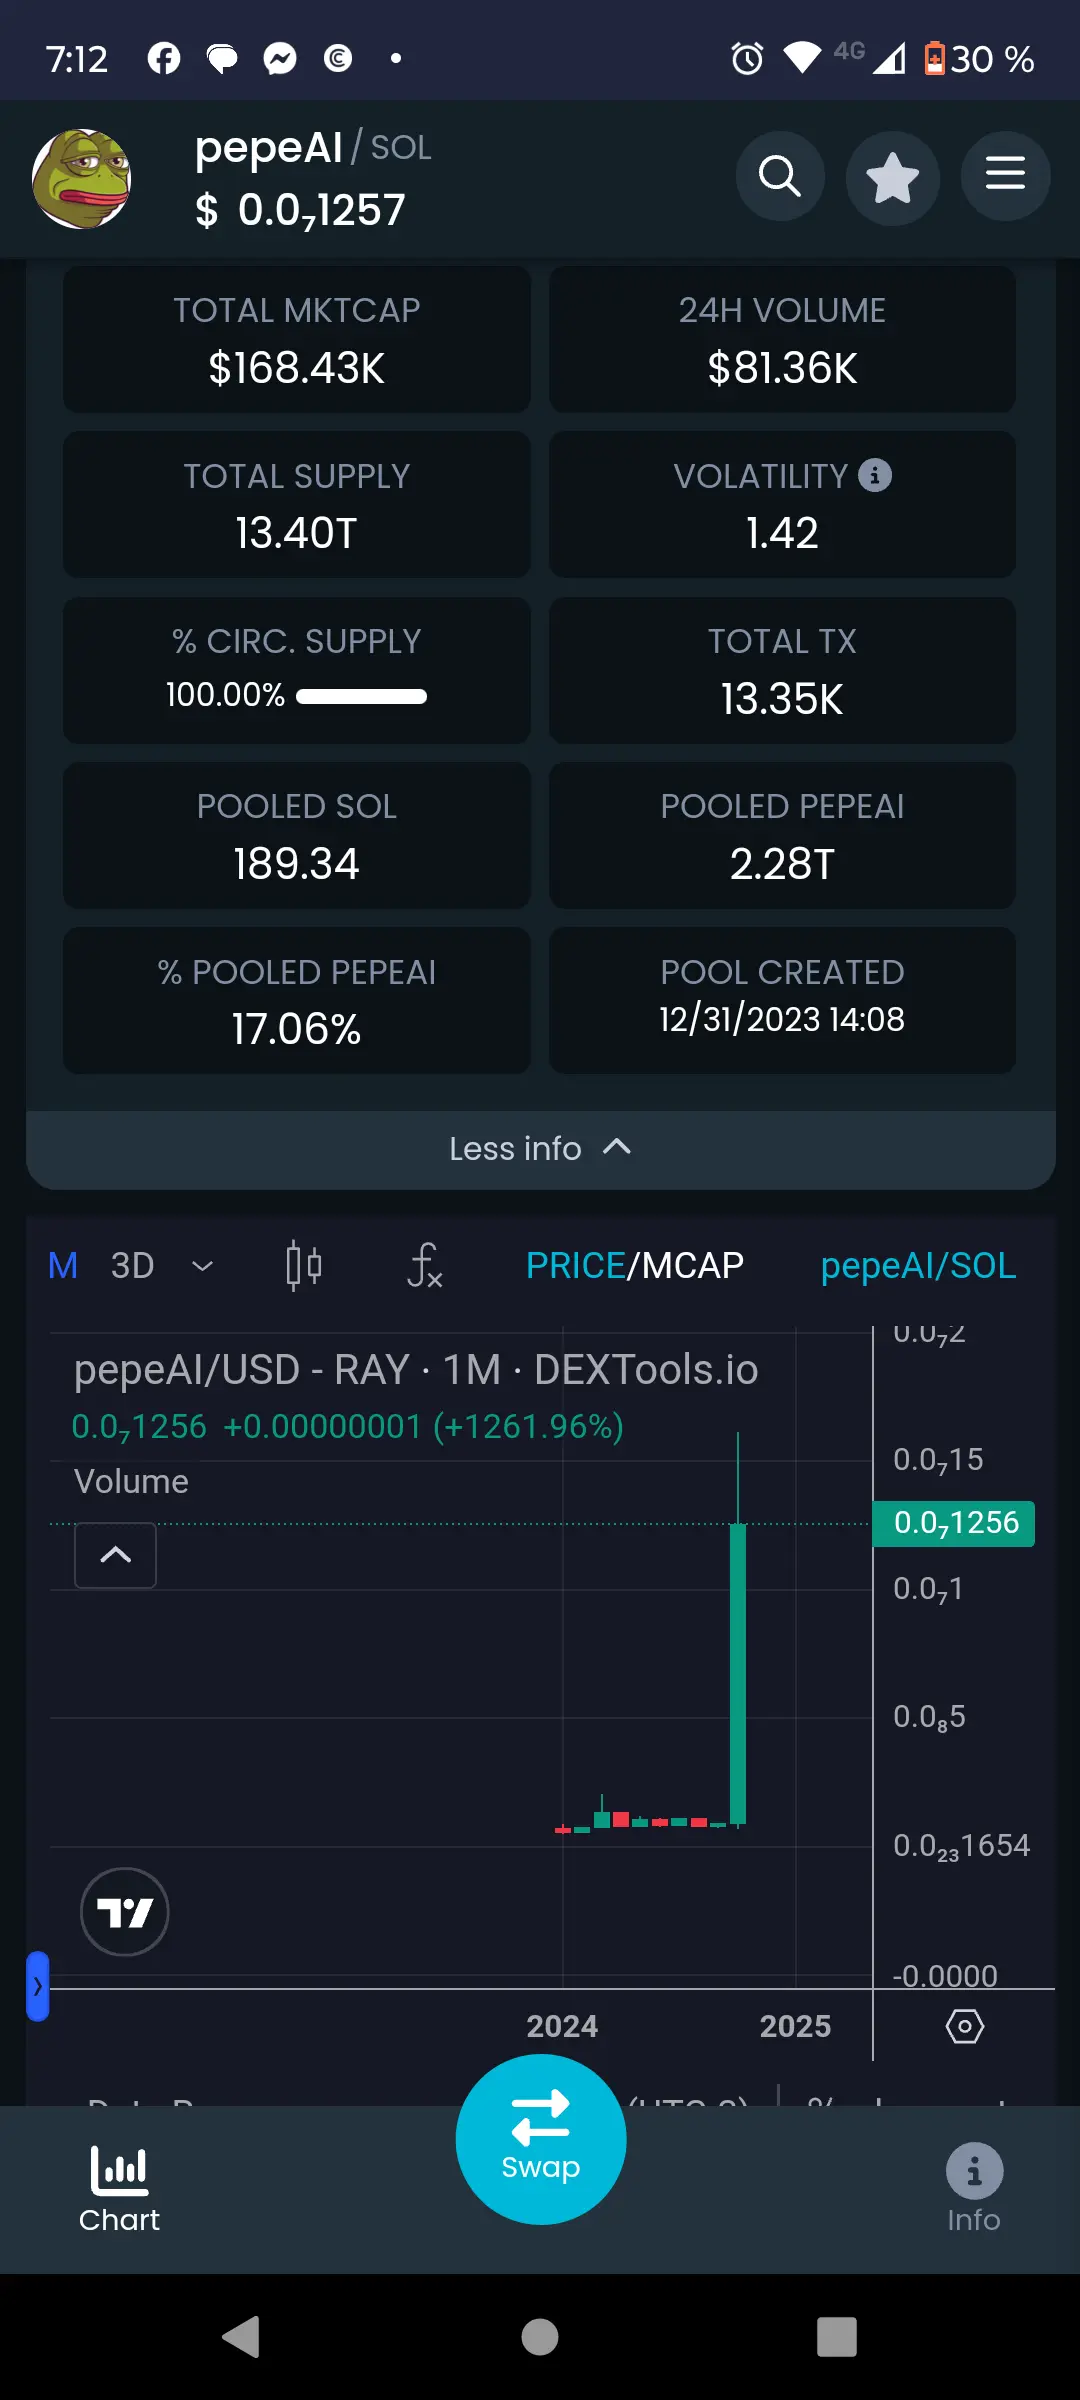Tap the pepeAI / SOL pair title
This screenshot has height=2400, width=1080.
coord(313,147)
